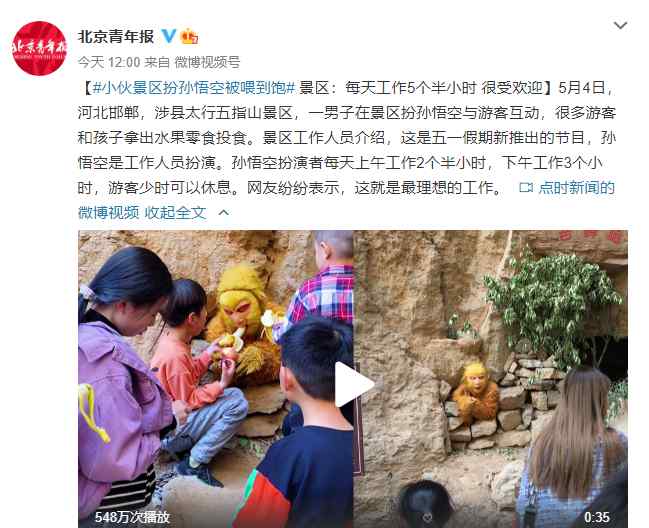Click the 北京青年报 red avatar logo
The width and height of the screenshot is (649, 528).
tap(39, 48)
